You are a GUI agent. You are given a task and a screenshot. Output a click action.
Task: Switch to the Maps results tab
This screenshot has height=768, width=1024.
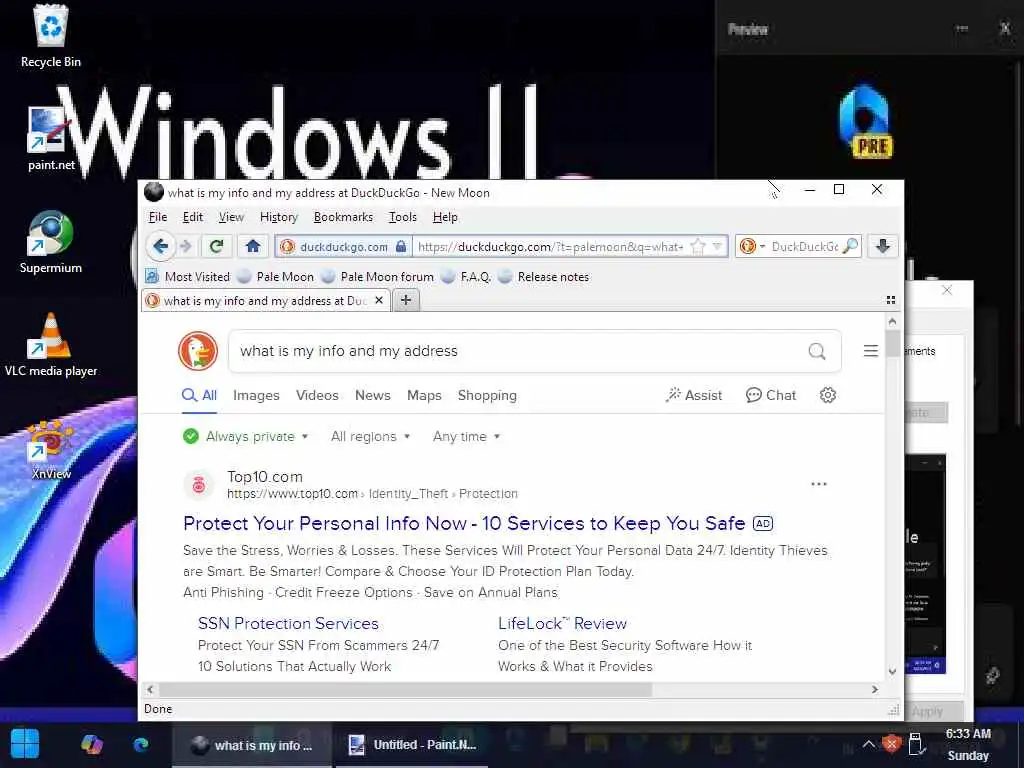click(424, 395)
